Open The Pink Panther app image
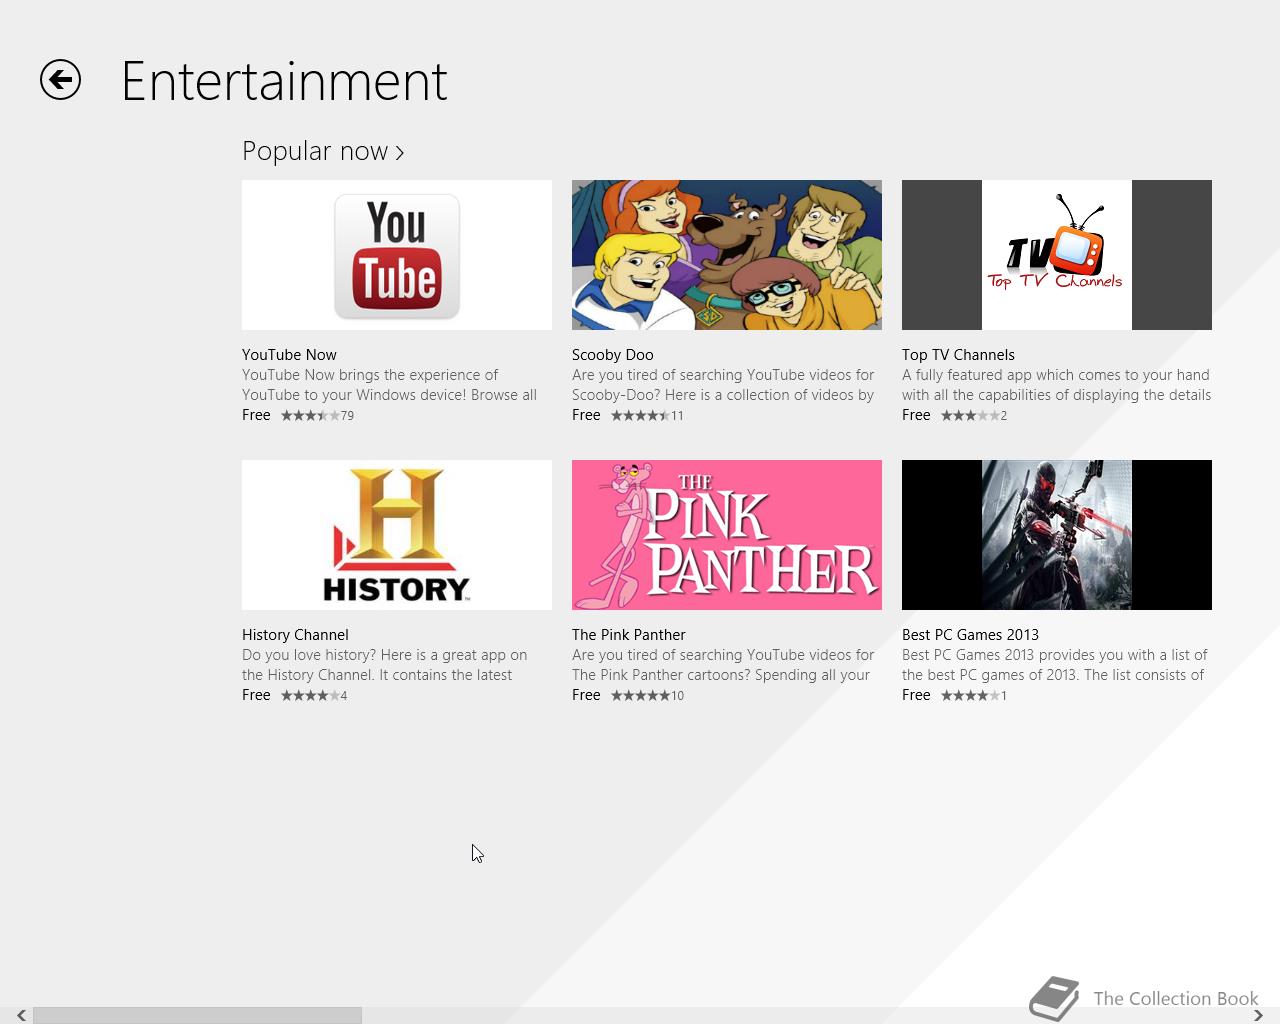Image resolution: width=1280 pixels, height=1024 pixels. (x=727, y=535)
